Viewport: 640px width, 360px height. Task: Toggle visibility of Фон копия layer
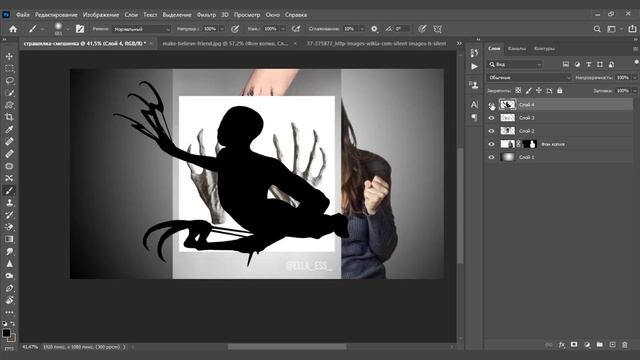tap(491, 144)
